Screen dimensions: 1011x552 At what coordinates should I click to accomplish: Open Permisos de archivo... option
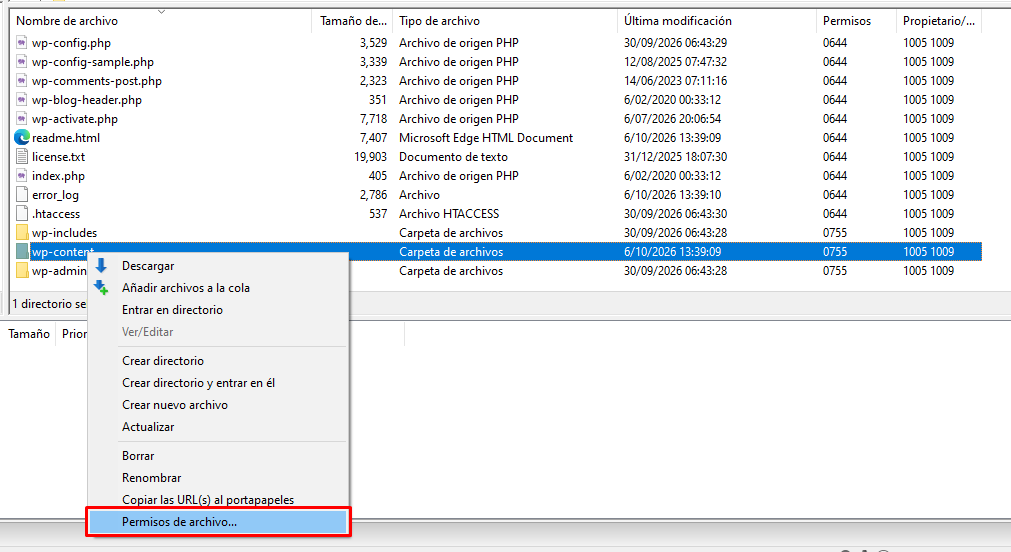coord(219,522)
